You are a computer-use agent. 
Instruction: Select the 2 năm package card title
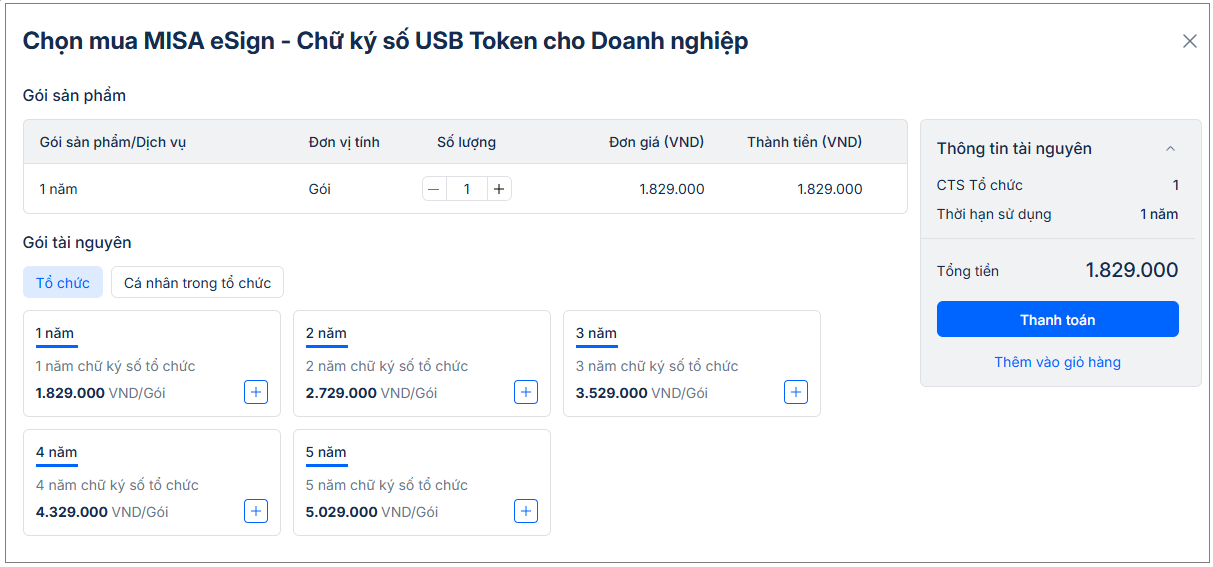click(326, 333)
